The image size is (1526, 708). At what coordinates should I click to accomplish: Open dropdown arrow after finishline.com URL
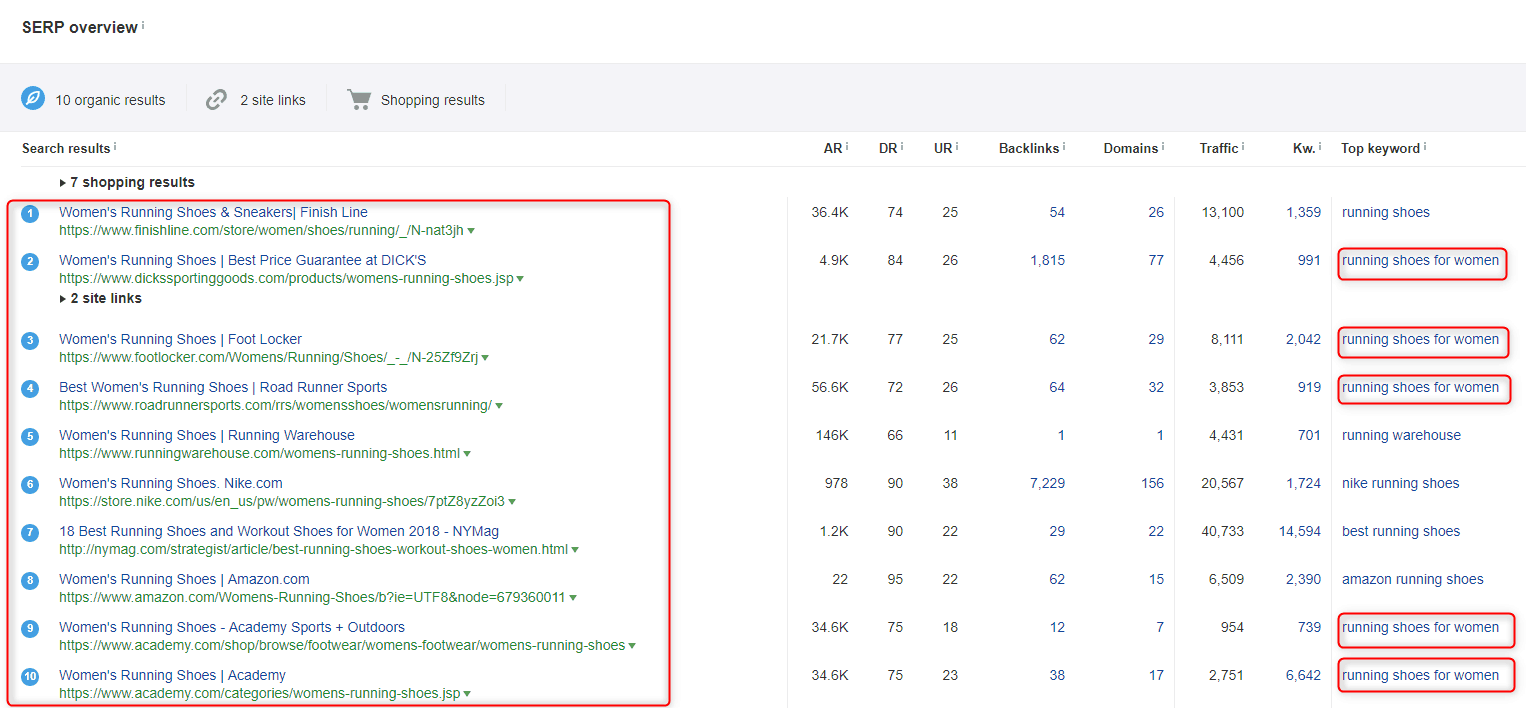[471, 231]
